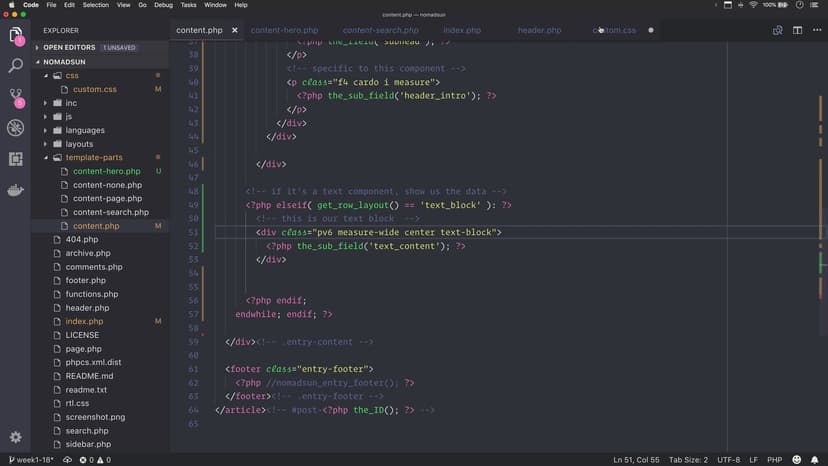Click the Manage settings gear icon

click(x=15, y=437)
